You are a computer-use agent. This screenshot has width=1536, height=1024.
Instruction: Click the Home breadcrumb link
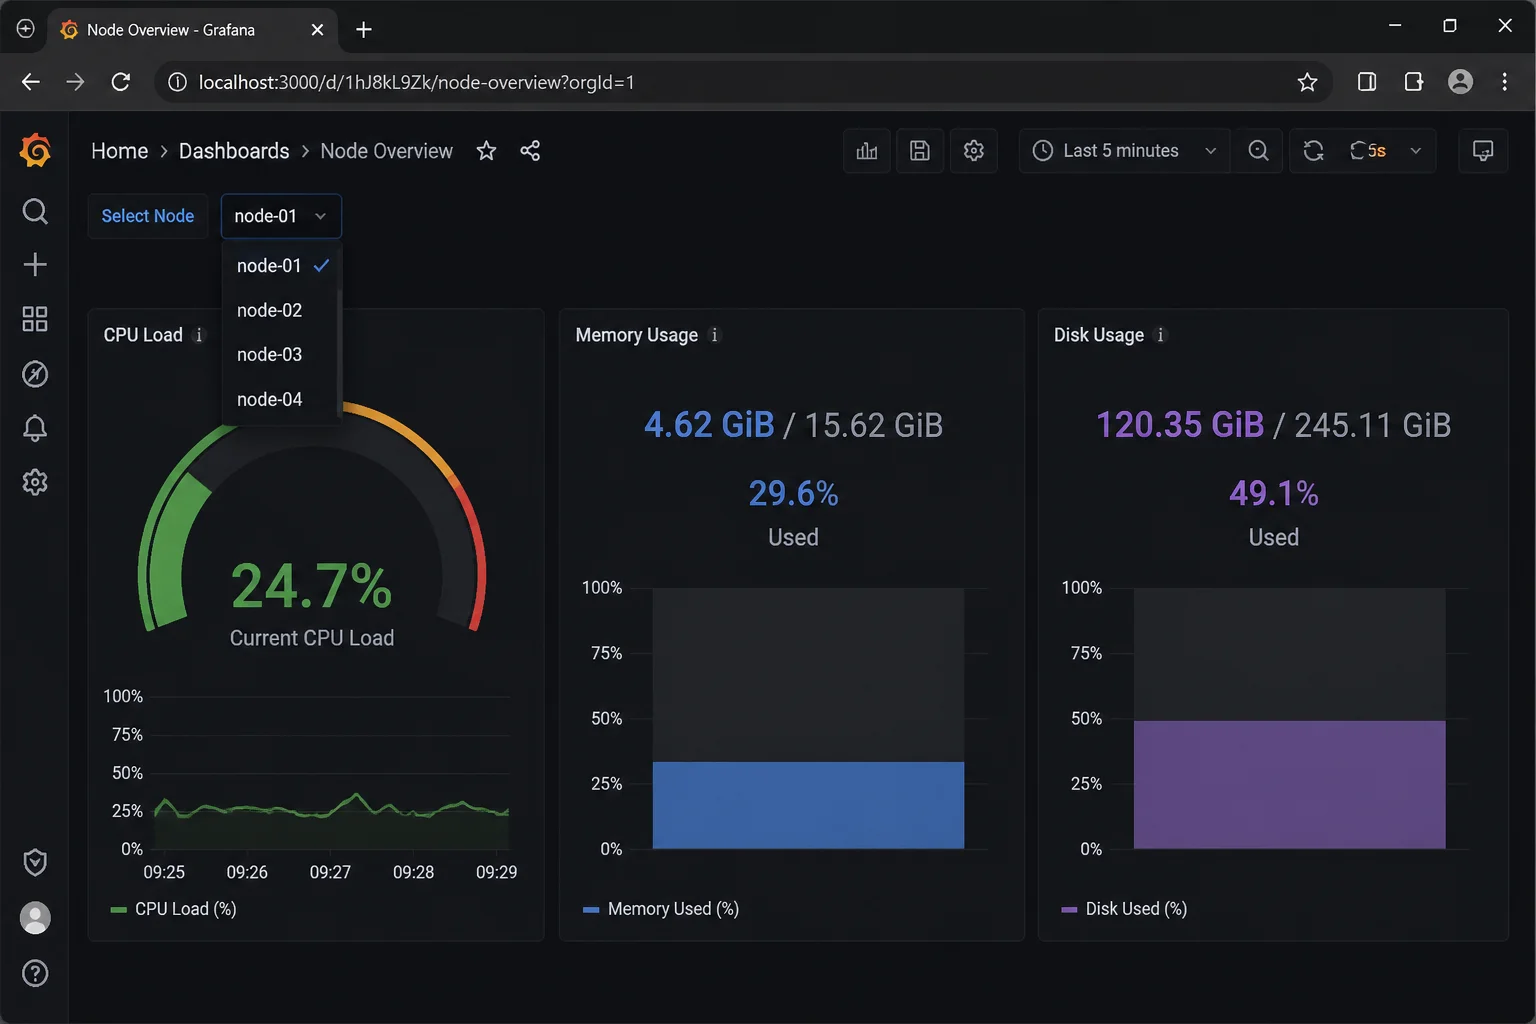pyautogui.click(x=119, y=151)
